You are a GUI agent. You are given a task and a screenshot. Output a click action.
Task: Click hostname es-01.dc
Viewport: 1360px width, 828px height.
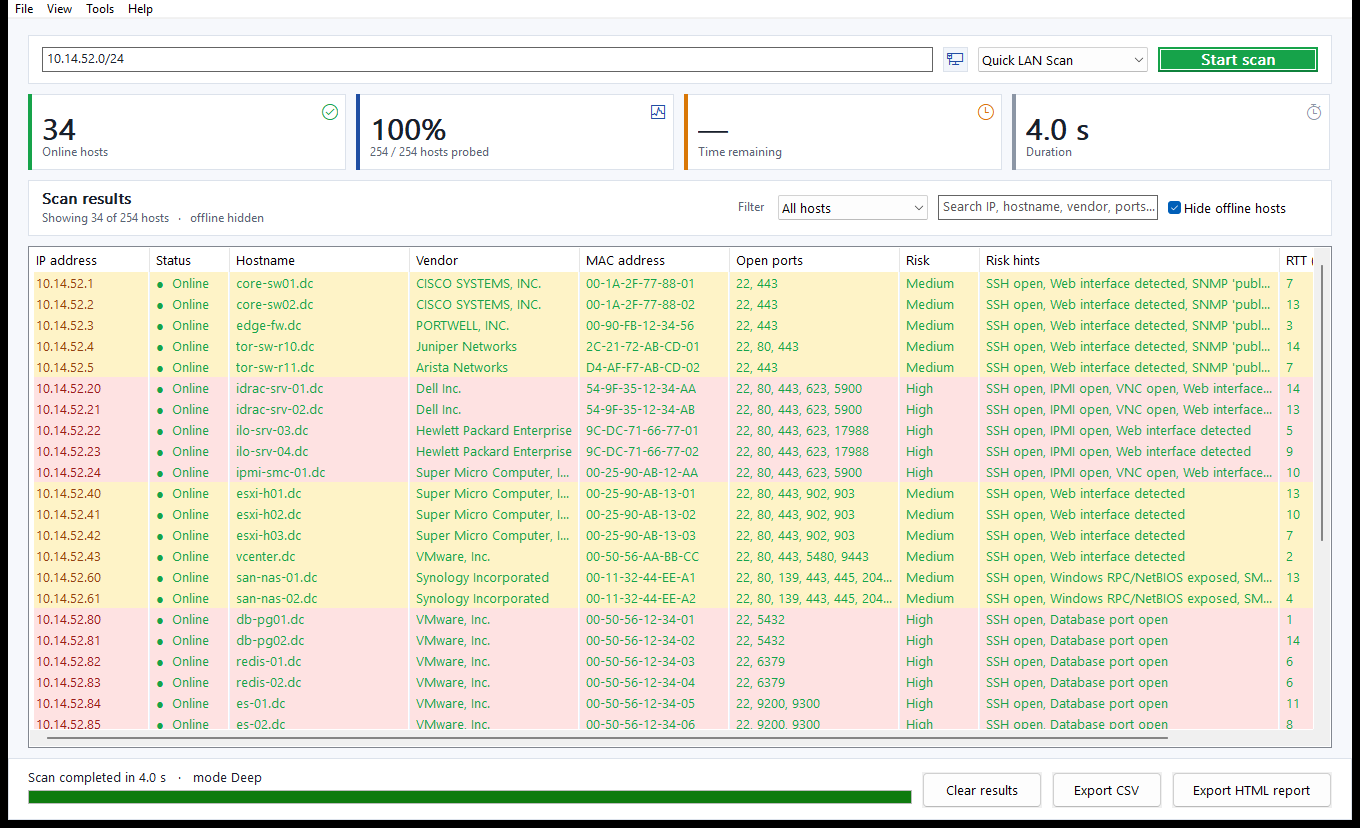(x=261, y=704)
